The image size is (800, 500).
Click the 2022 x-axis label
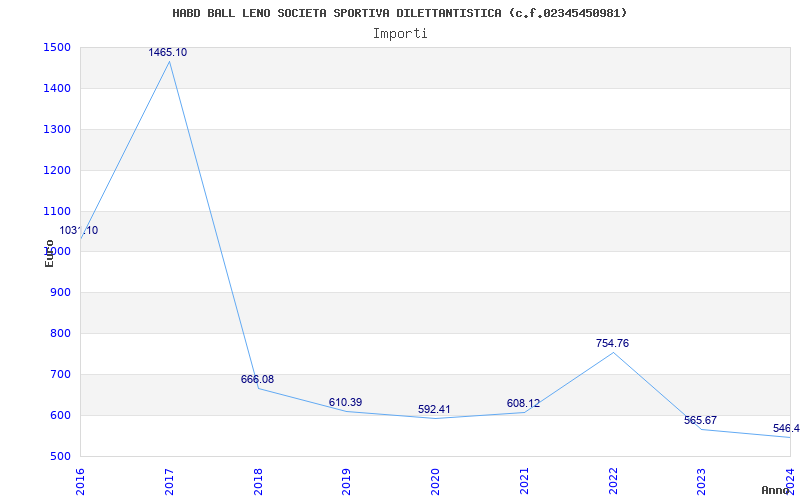click(x=613, y=482)
